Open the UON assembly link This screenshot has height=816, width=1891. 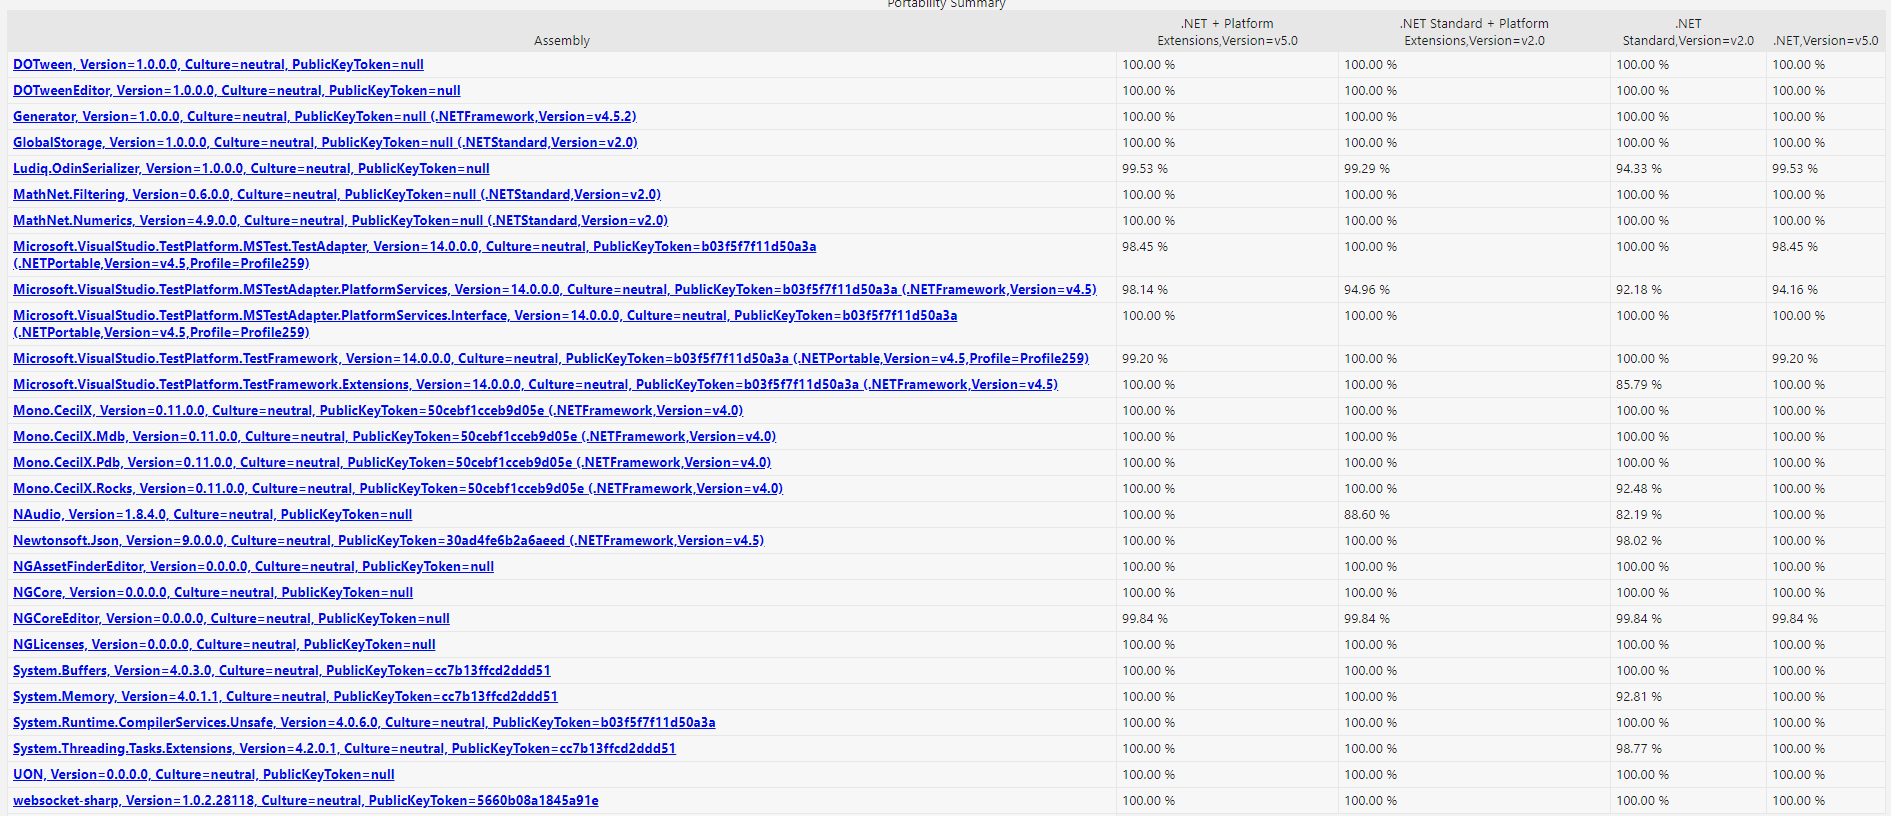pyautogui.click(x=204, y=775)
